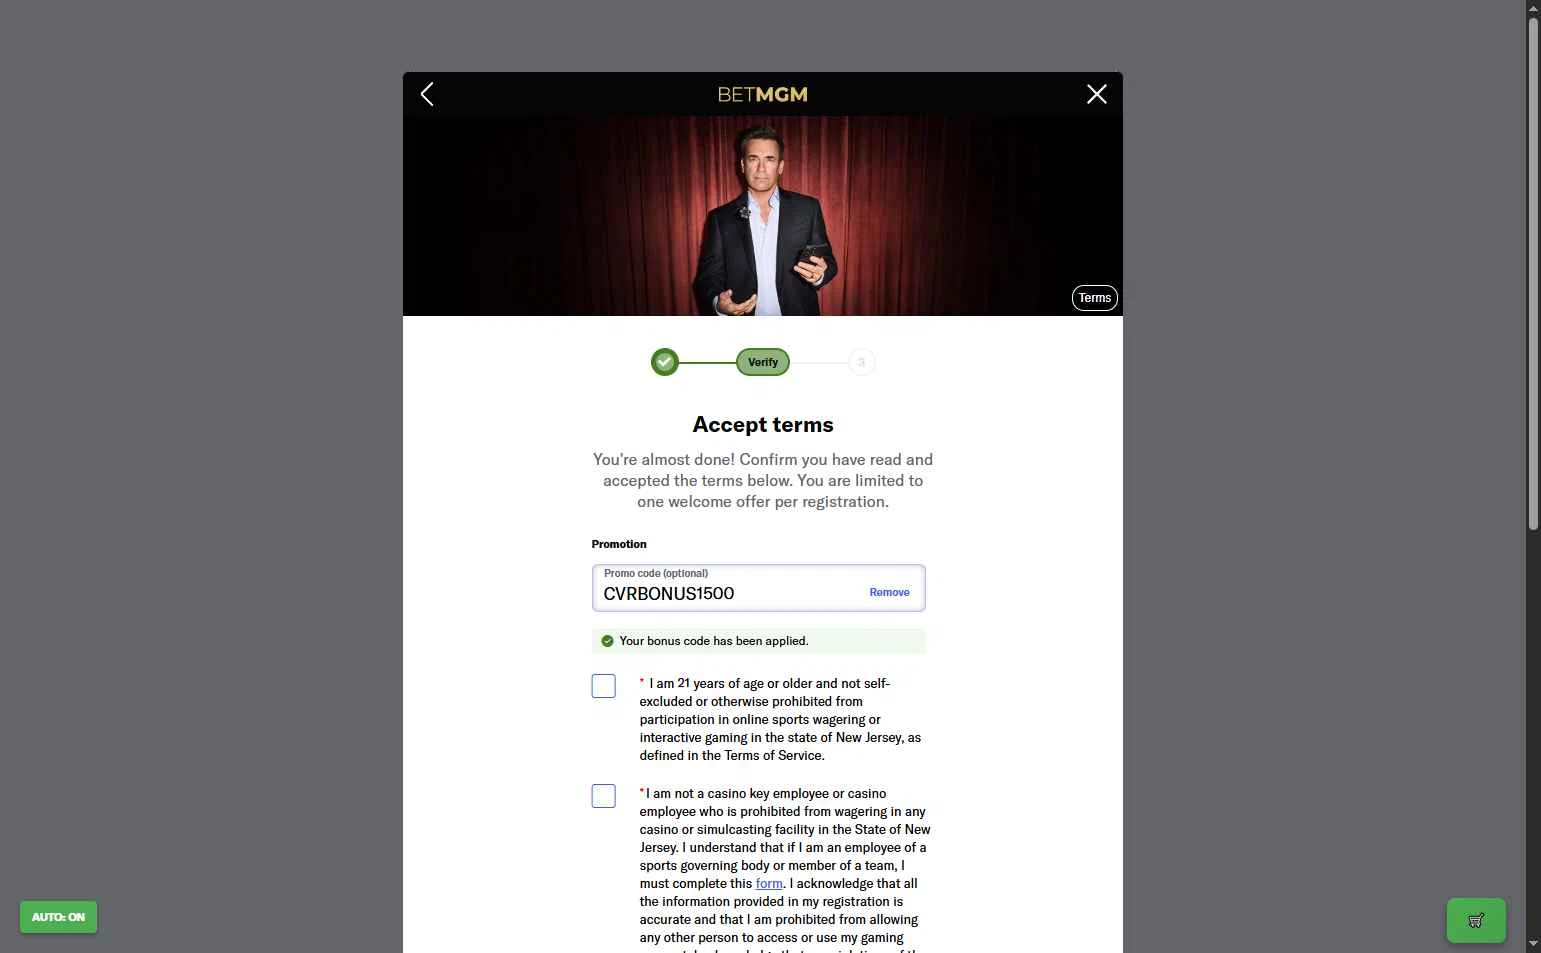
Task: Click the 'Accept terms' heading
Action: [763, 425]
